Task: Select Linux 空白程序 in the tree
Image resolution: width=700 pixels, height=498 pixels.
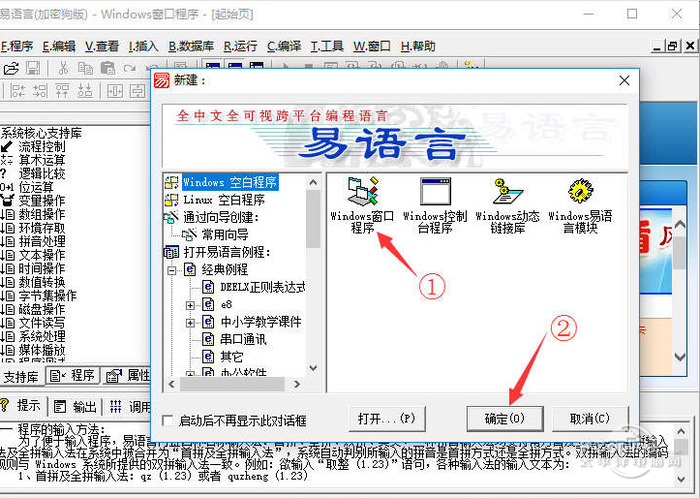Action: tap(224, 199)
